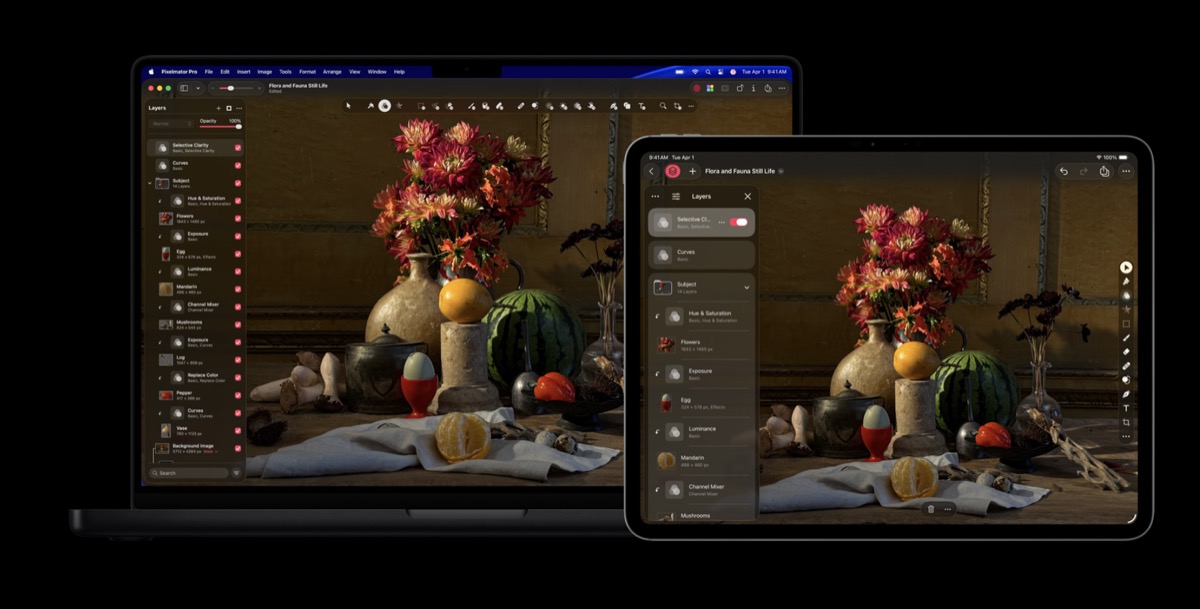Collapse the Subject group on iPad
Screen dimensions: 1200x609
click(746, 287)
